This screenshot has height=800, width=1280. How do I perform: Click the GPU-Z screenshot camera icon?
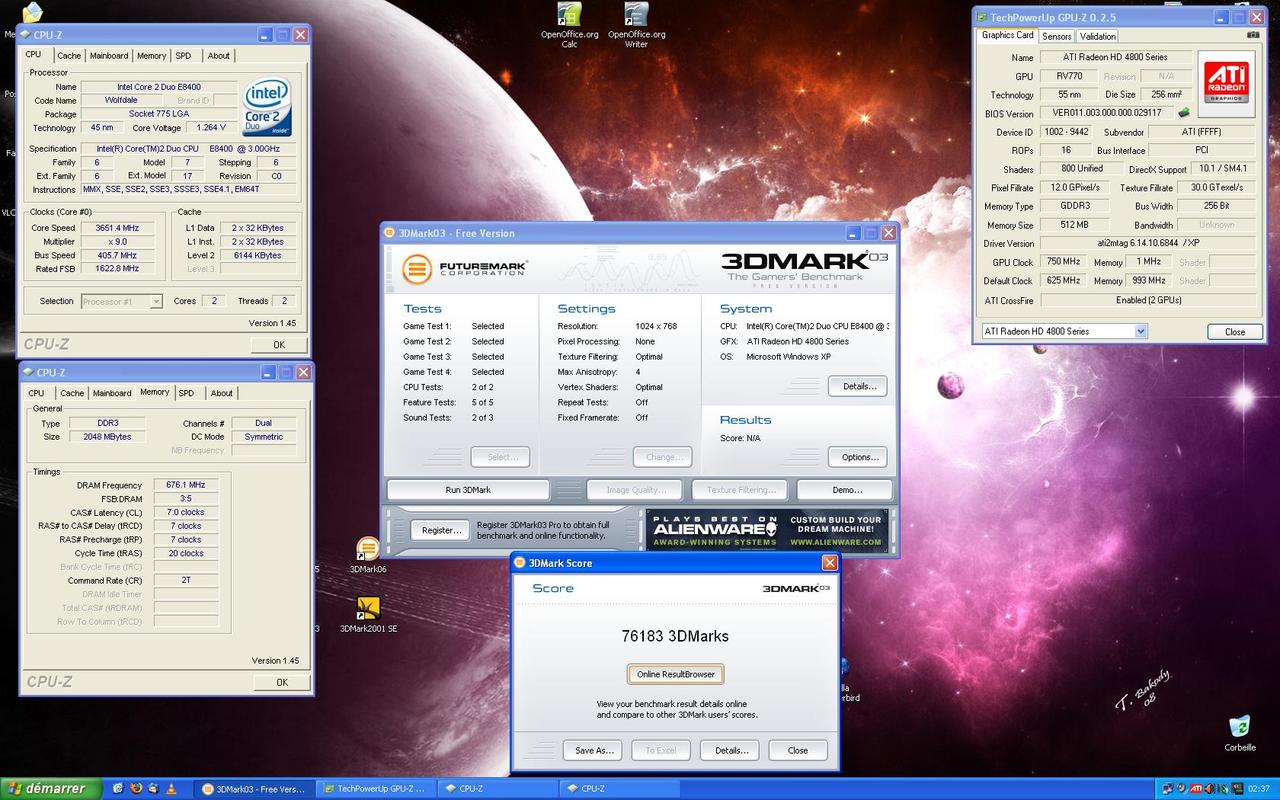(1252, 36)
